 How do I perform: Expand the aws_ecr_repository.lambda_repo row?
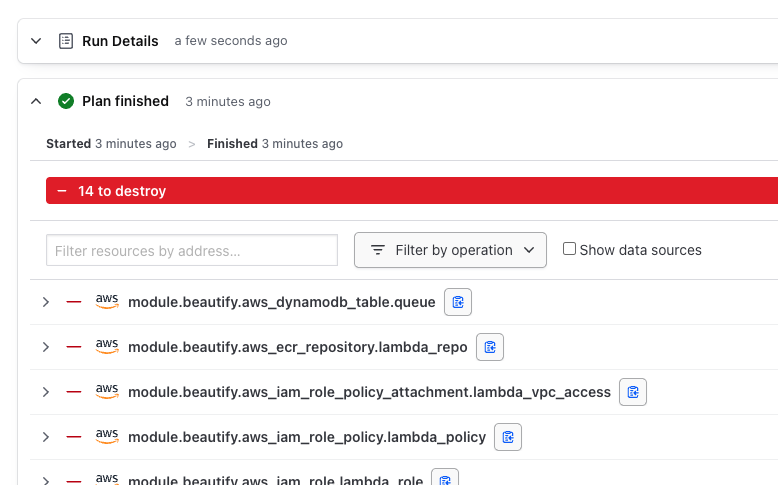pos(45,347)
